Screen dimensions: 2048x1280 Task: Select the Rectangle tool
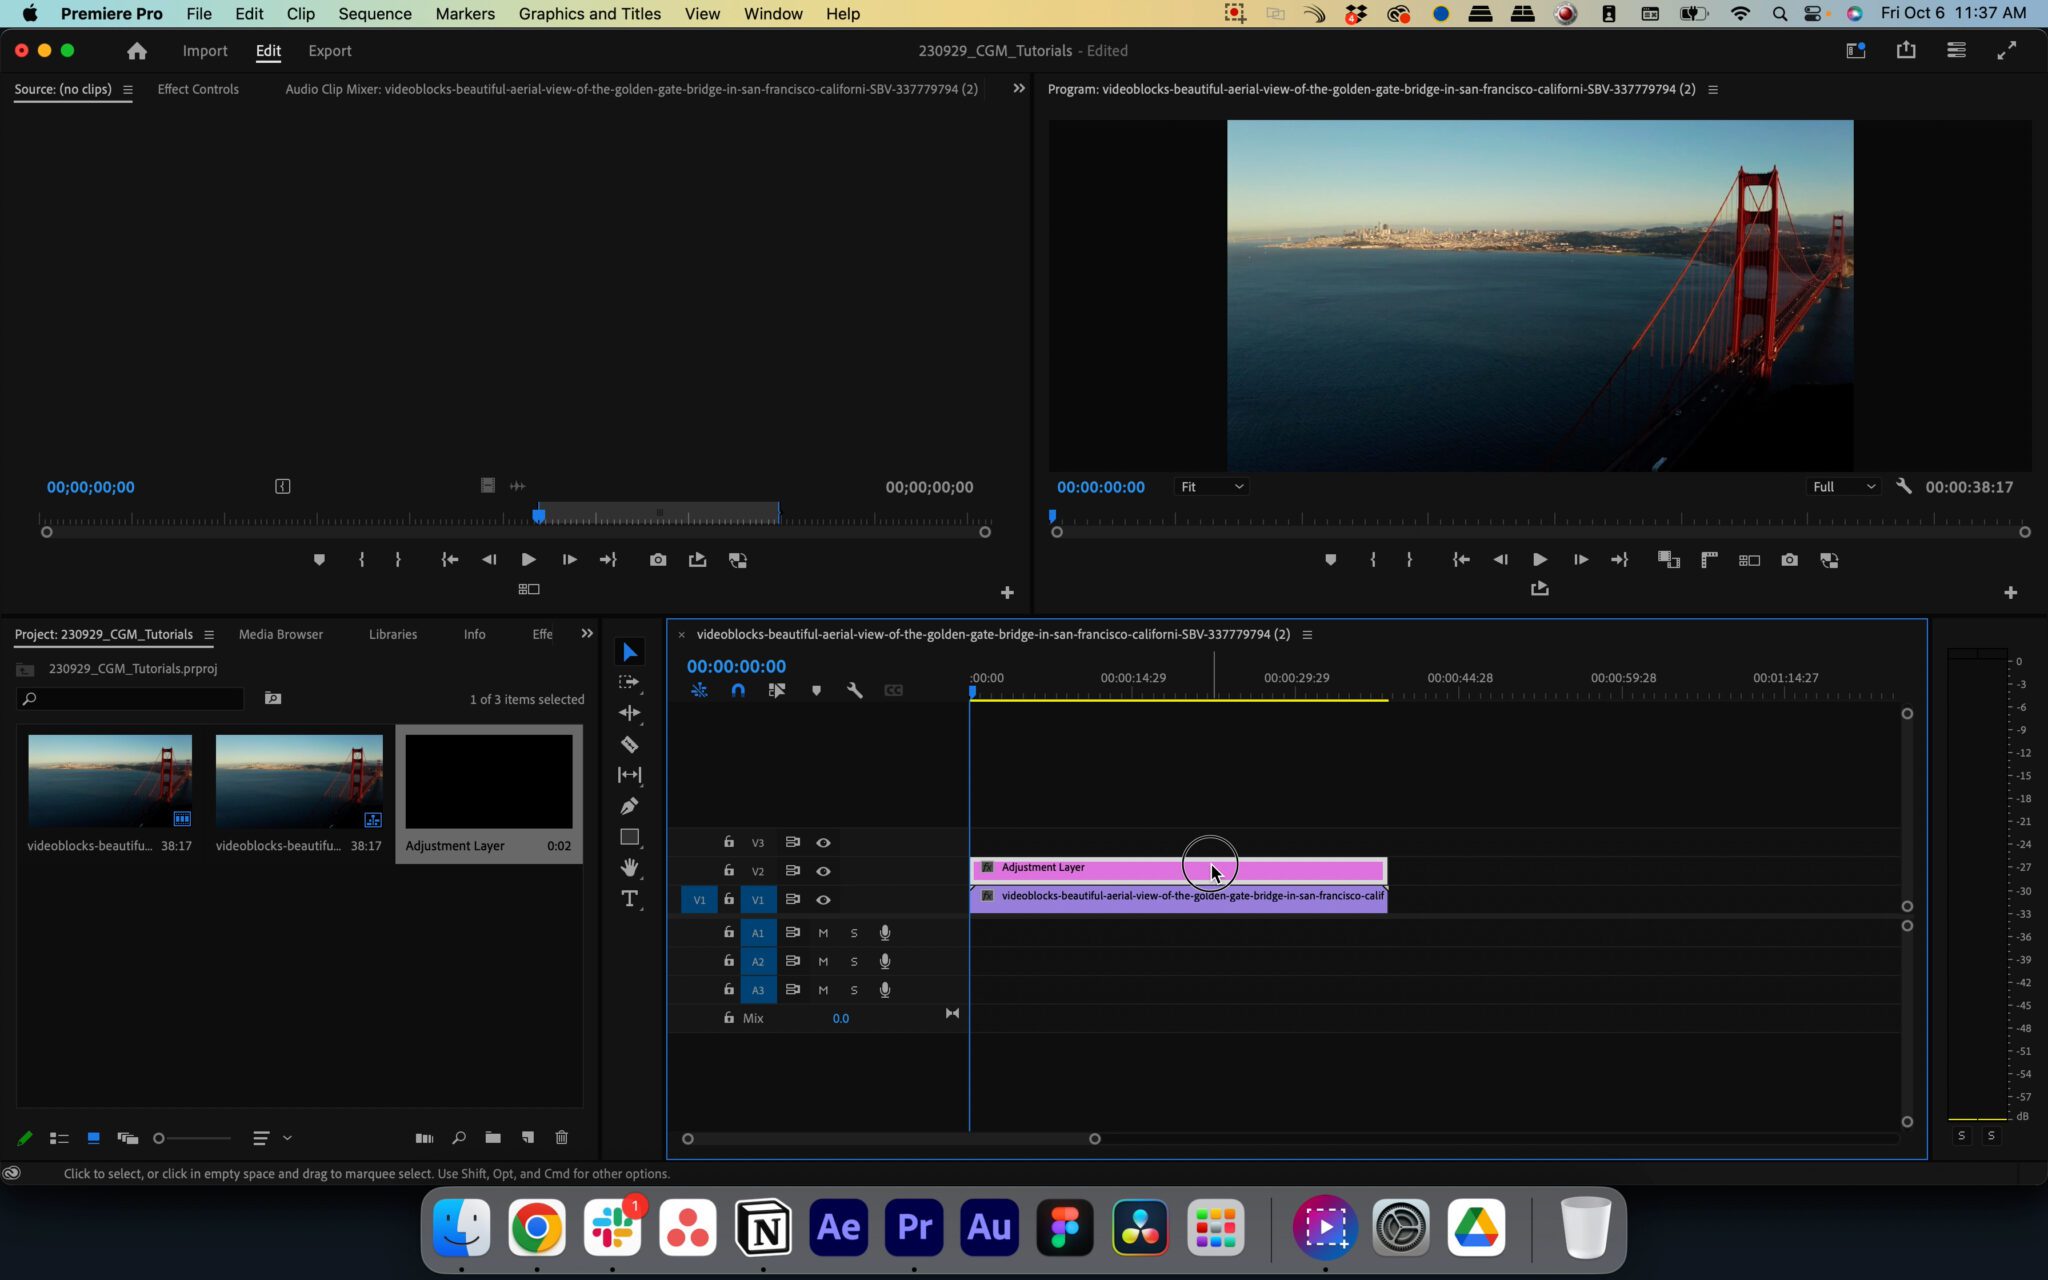pos(629,837)
